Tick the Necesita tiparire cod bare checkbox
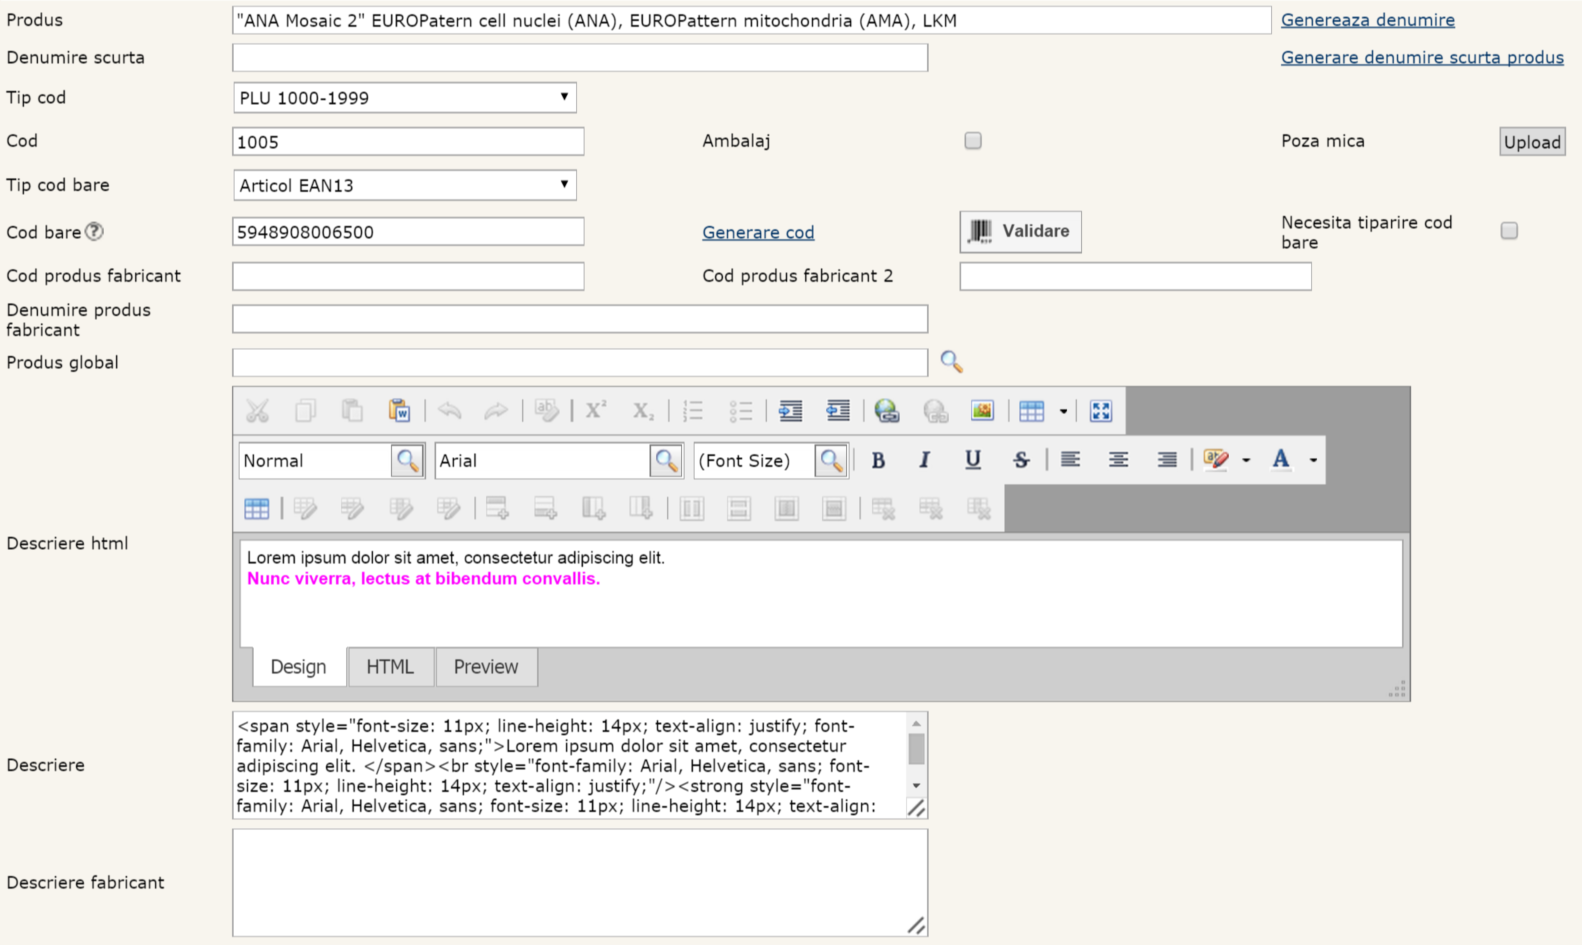 [1509, 231]
